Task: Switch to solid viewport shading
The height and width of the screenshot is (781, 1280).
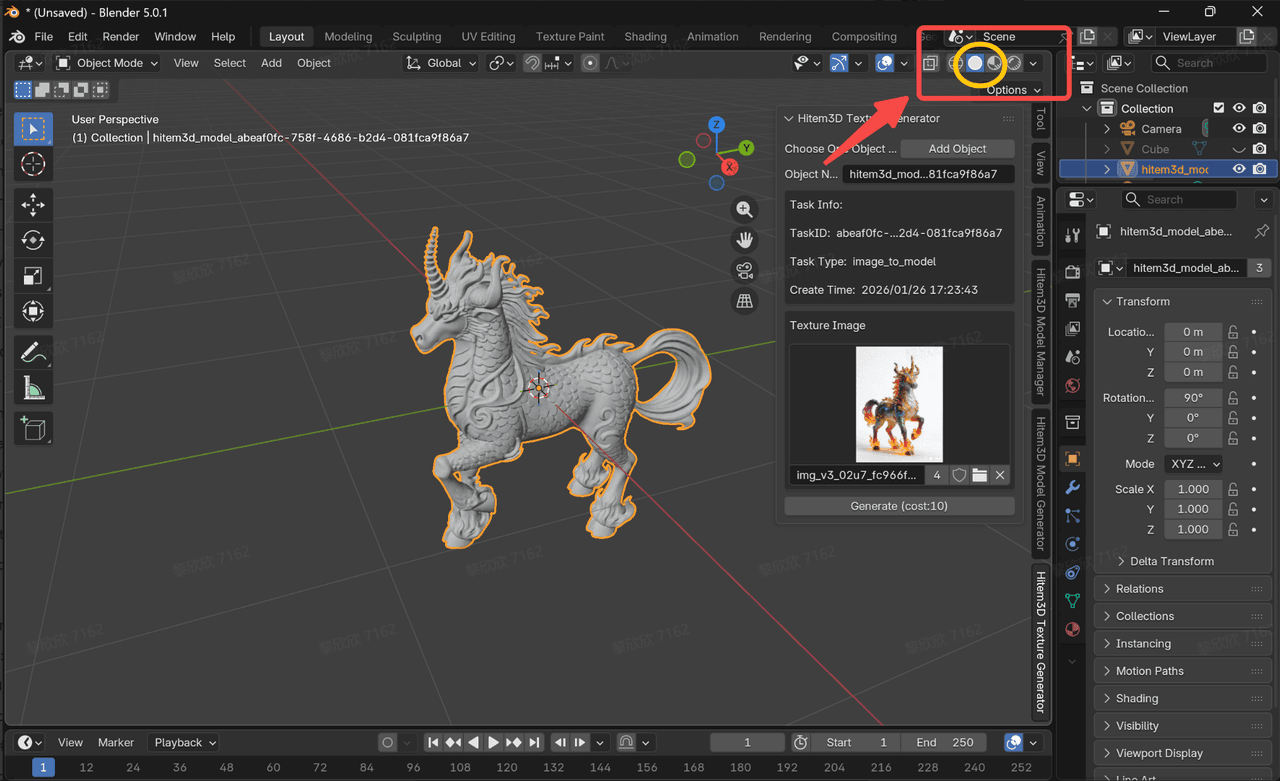Action: pos(975,63)
